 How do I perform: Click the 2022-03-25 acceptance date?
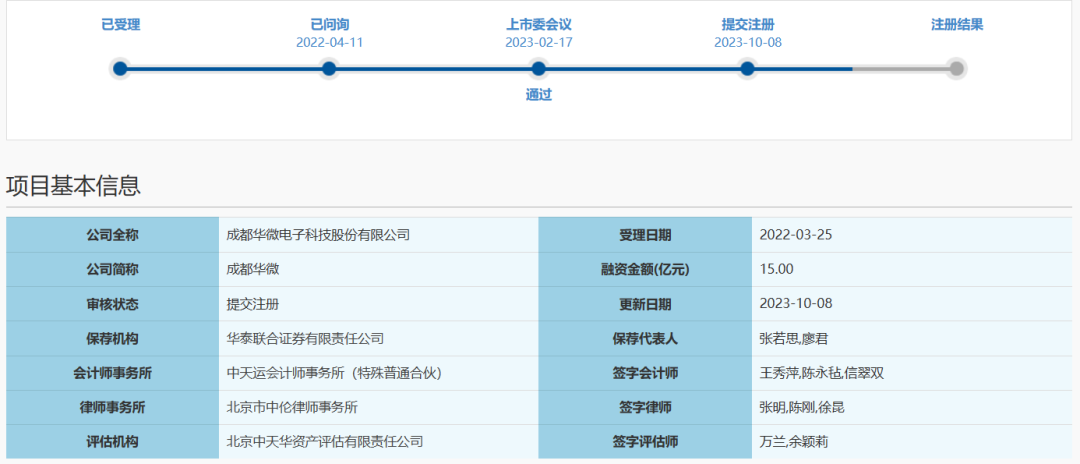796,235
